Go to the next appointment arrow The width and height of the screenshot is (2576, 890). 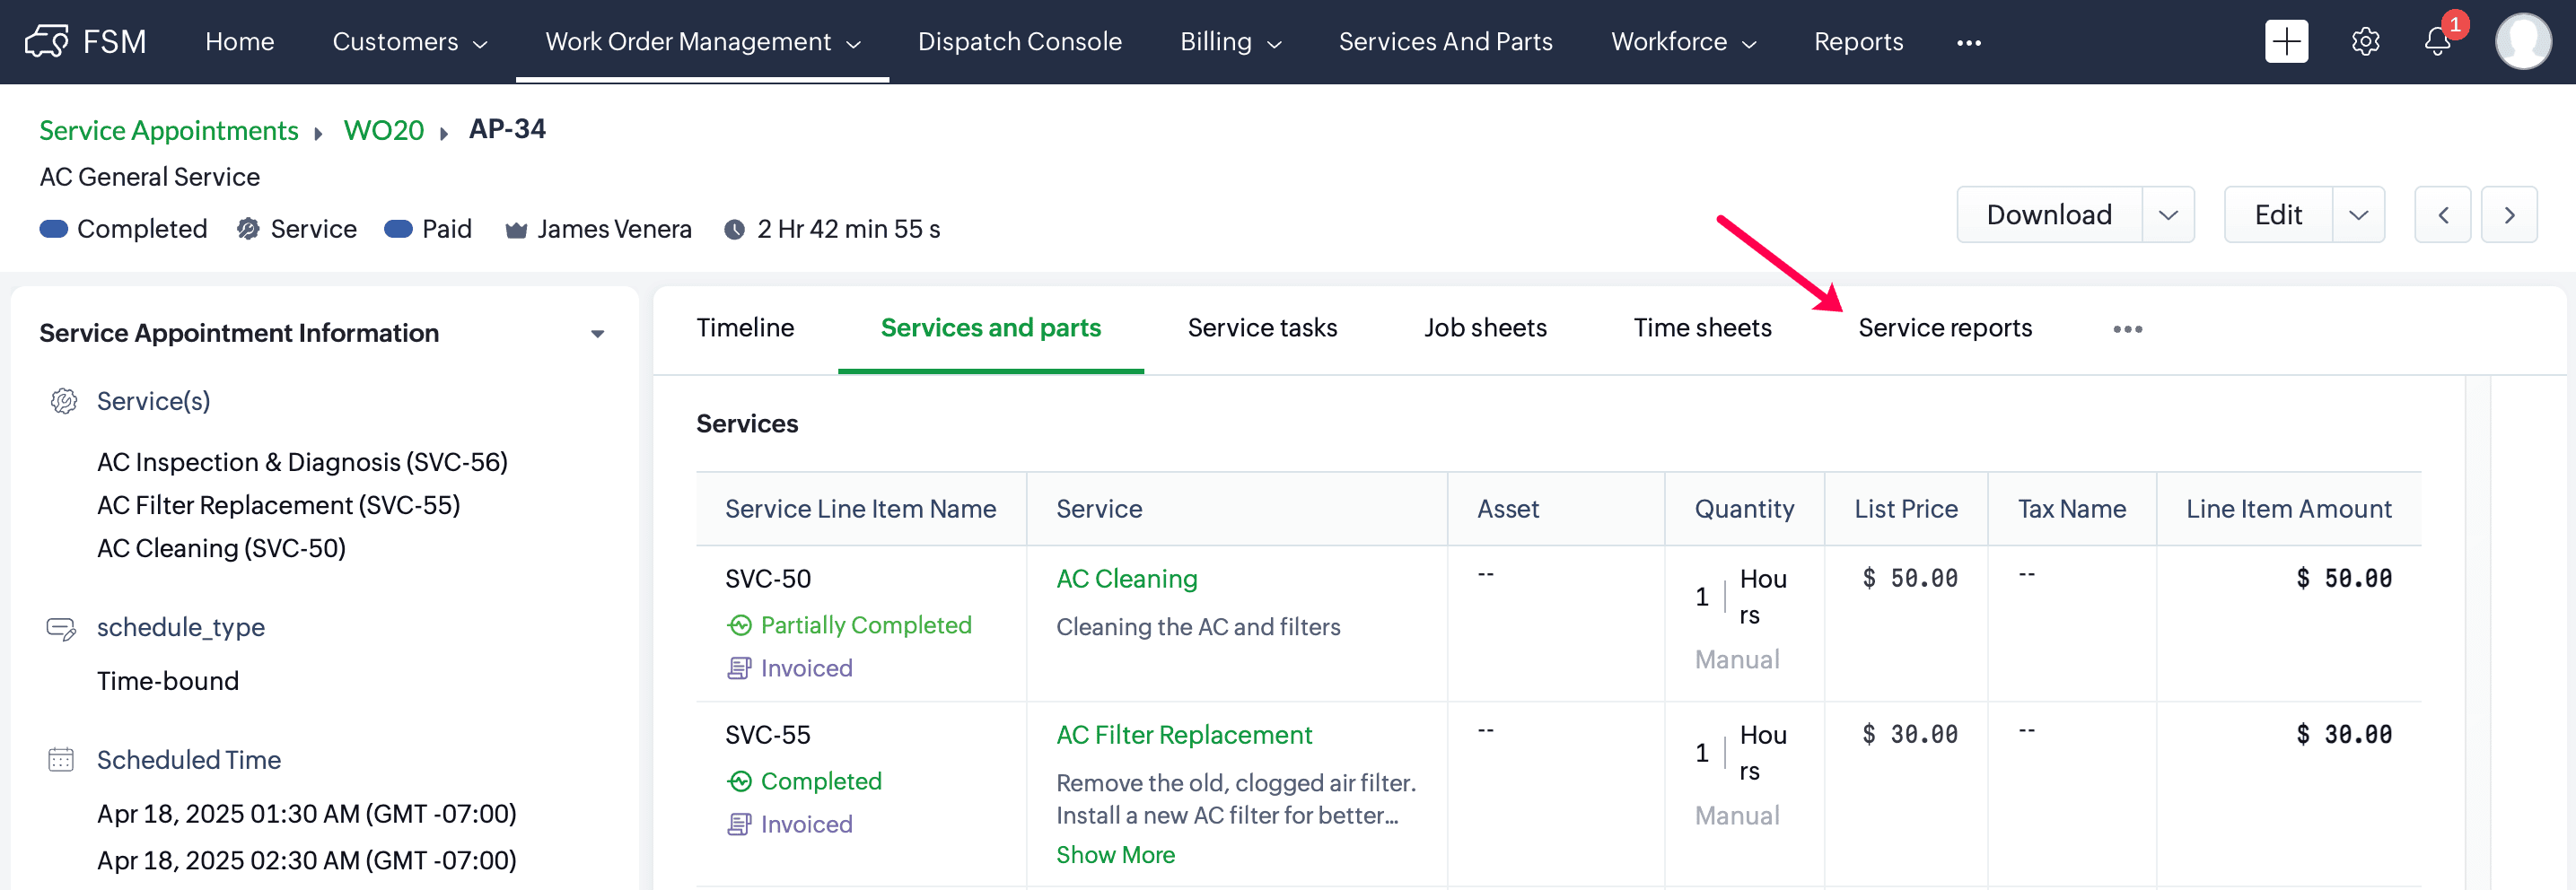(x=2509, y=215)
